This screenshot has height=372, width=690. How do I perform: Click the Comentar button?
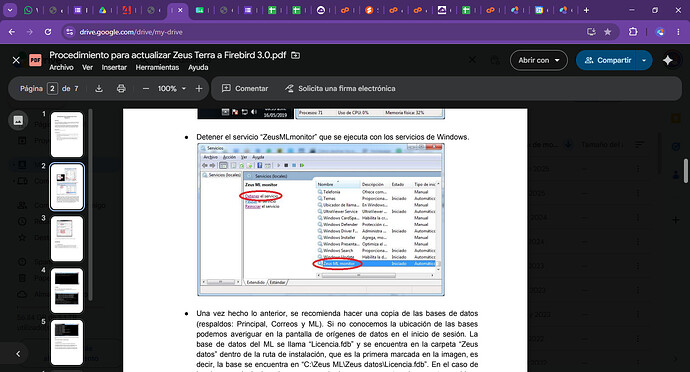pyautogui.click(x=245, y=88)
